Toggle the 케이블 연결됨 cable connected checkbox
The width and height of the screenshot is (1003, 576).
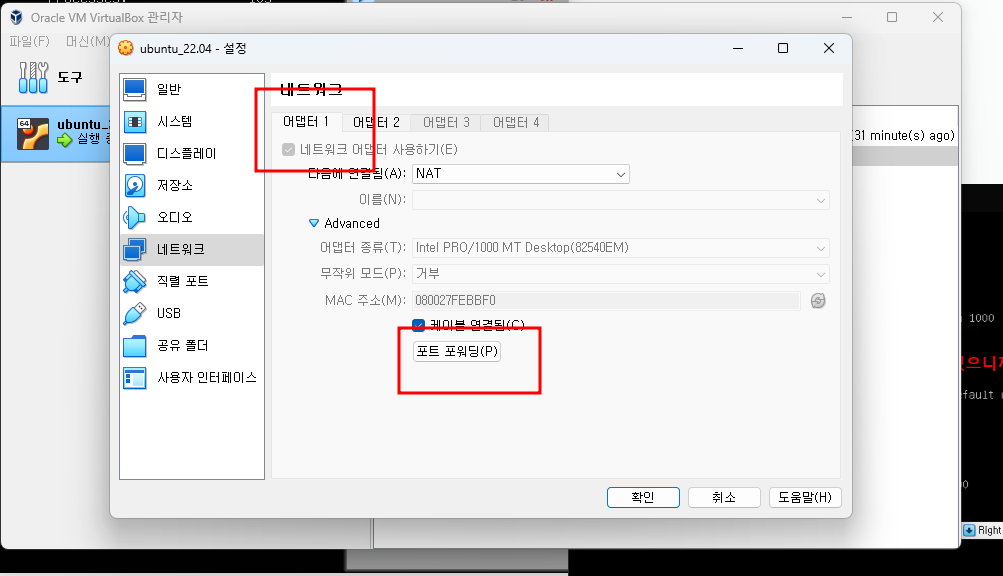tap(418, 325)
